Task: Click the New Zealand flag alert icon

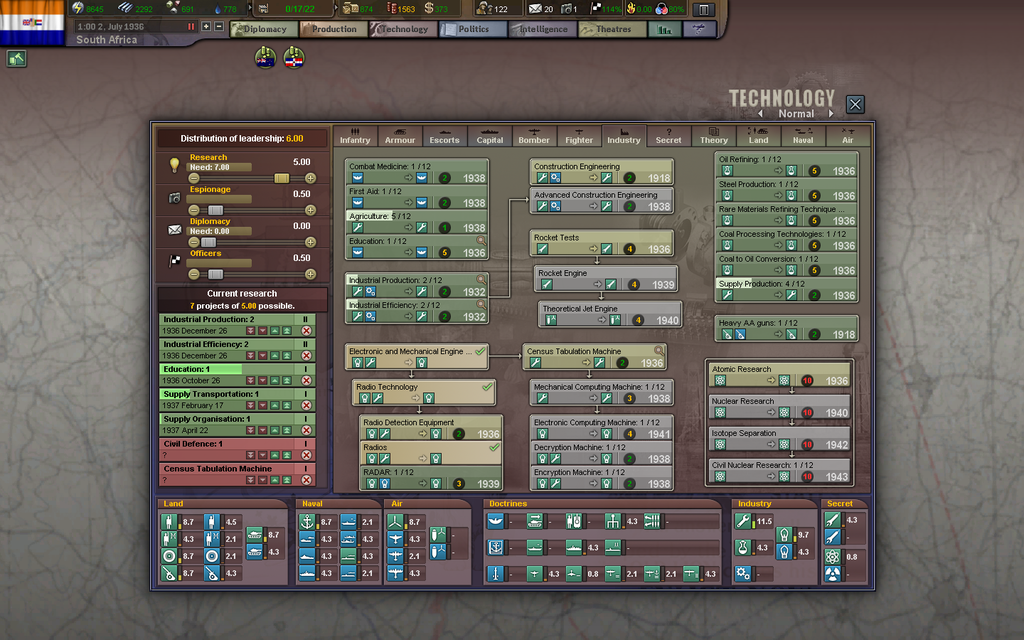Action: tap(265, 58)
